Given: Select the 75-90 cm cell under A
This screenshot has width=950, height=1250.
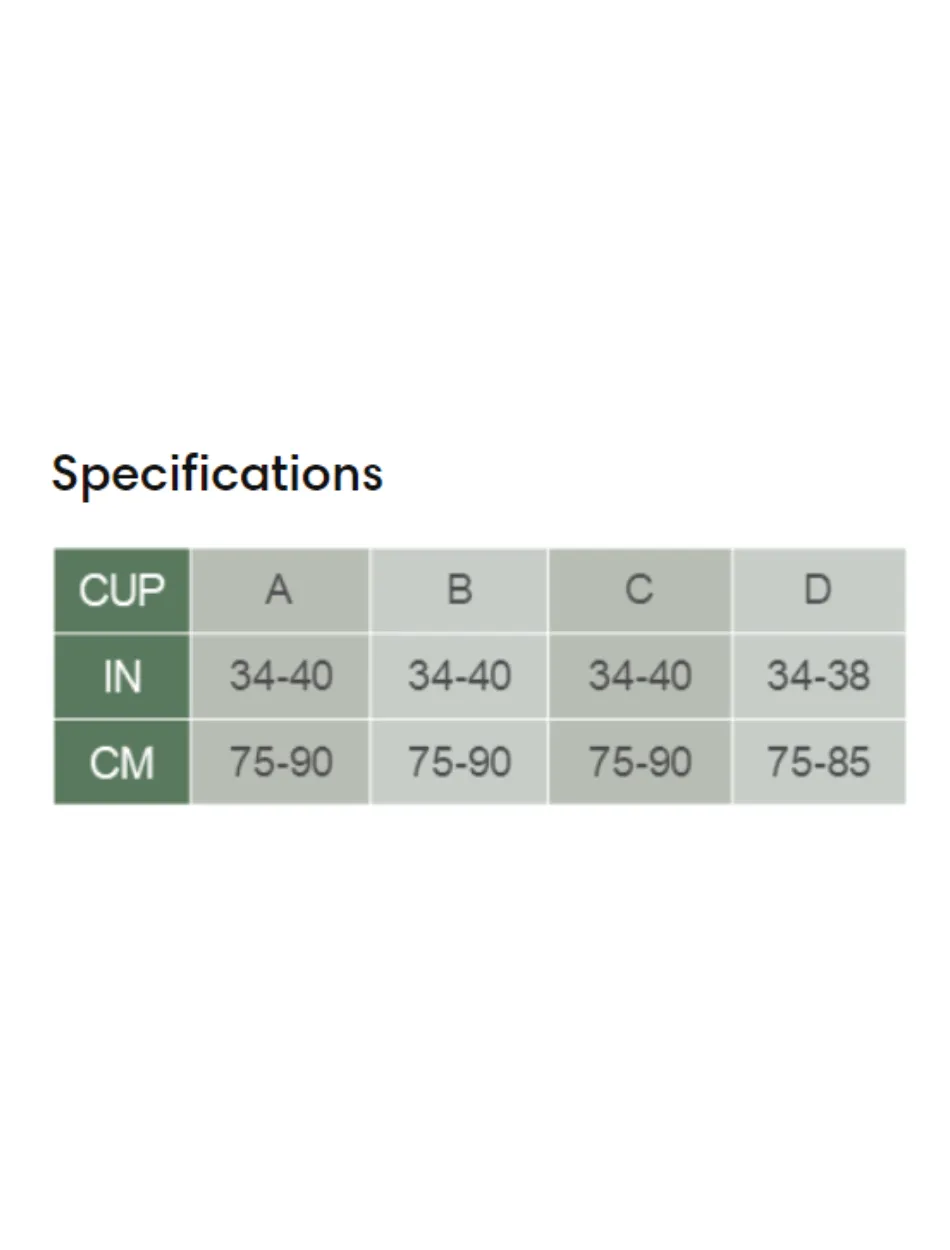Looking at the screenshot, I should pyautogui.click(x=280, y=762).
